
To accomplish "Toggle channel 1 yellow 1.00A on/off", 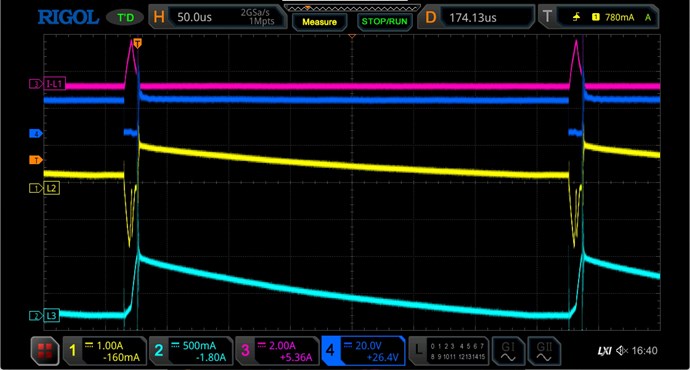I will point(105,351).
